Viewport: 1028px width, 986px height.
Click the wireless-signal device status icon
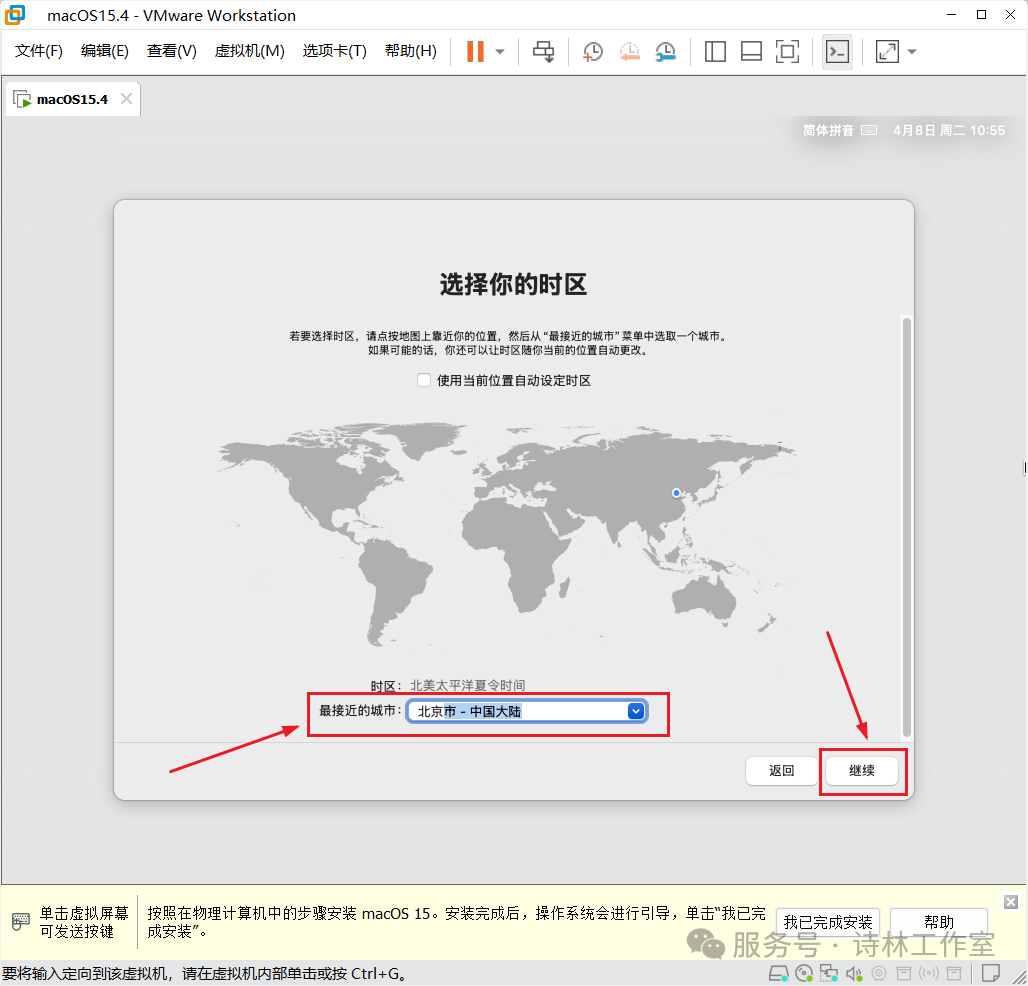click(x=929, y=974)
